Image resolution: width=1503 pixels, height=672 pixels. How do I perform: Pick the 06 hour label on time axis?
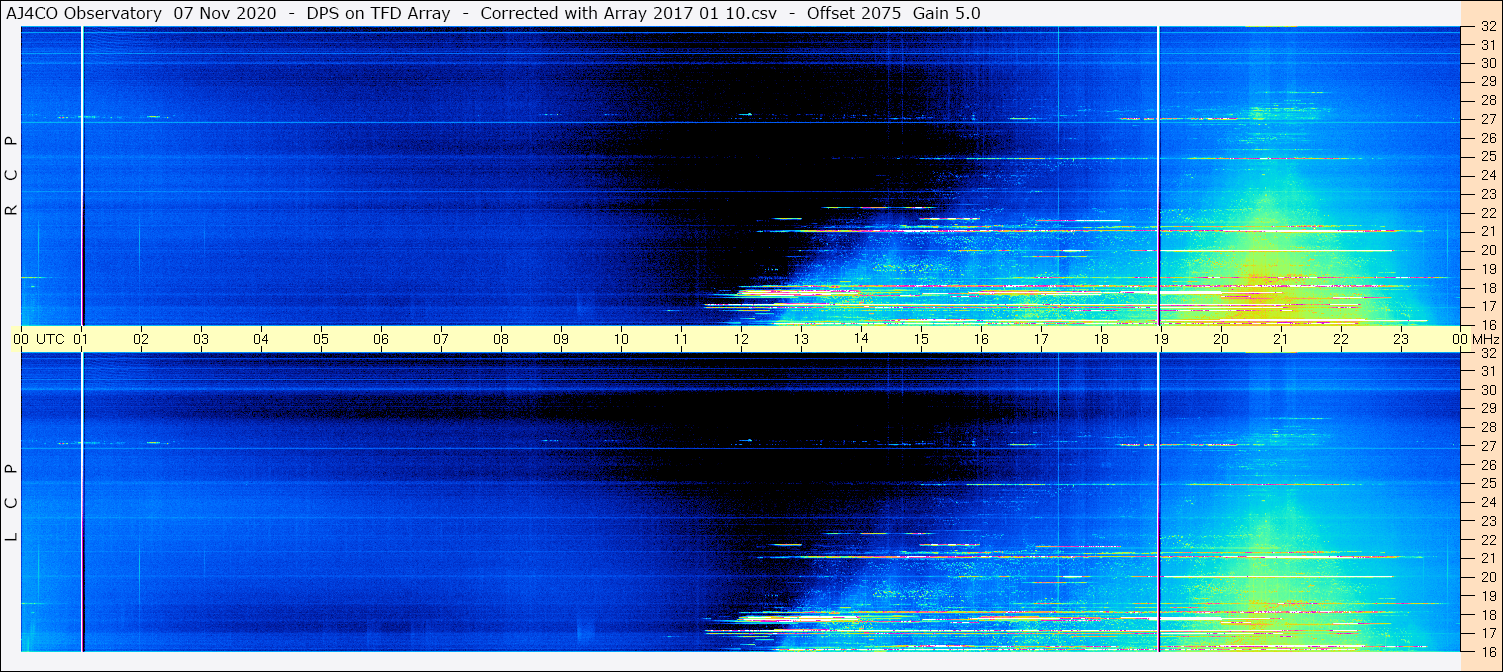point(381,339)
